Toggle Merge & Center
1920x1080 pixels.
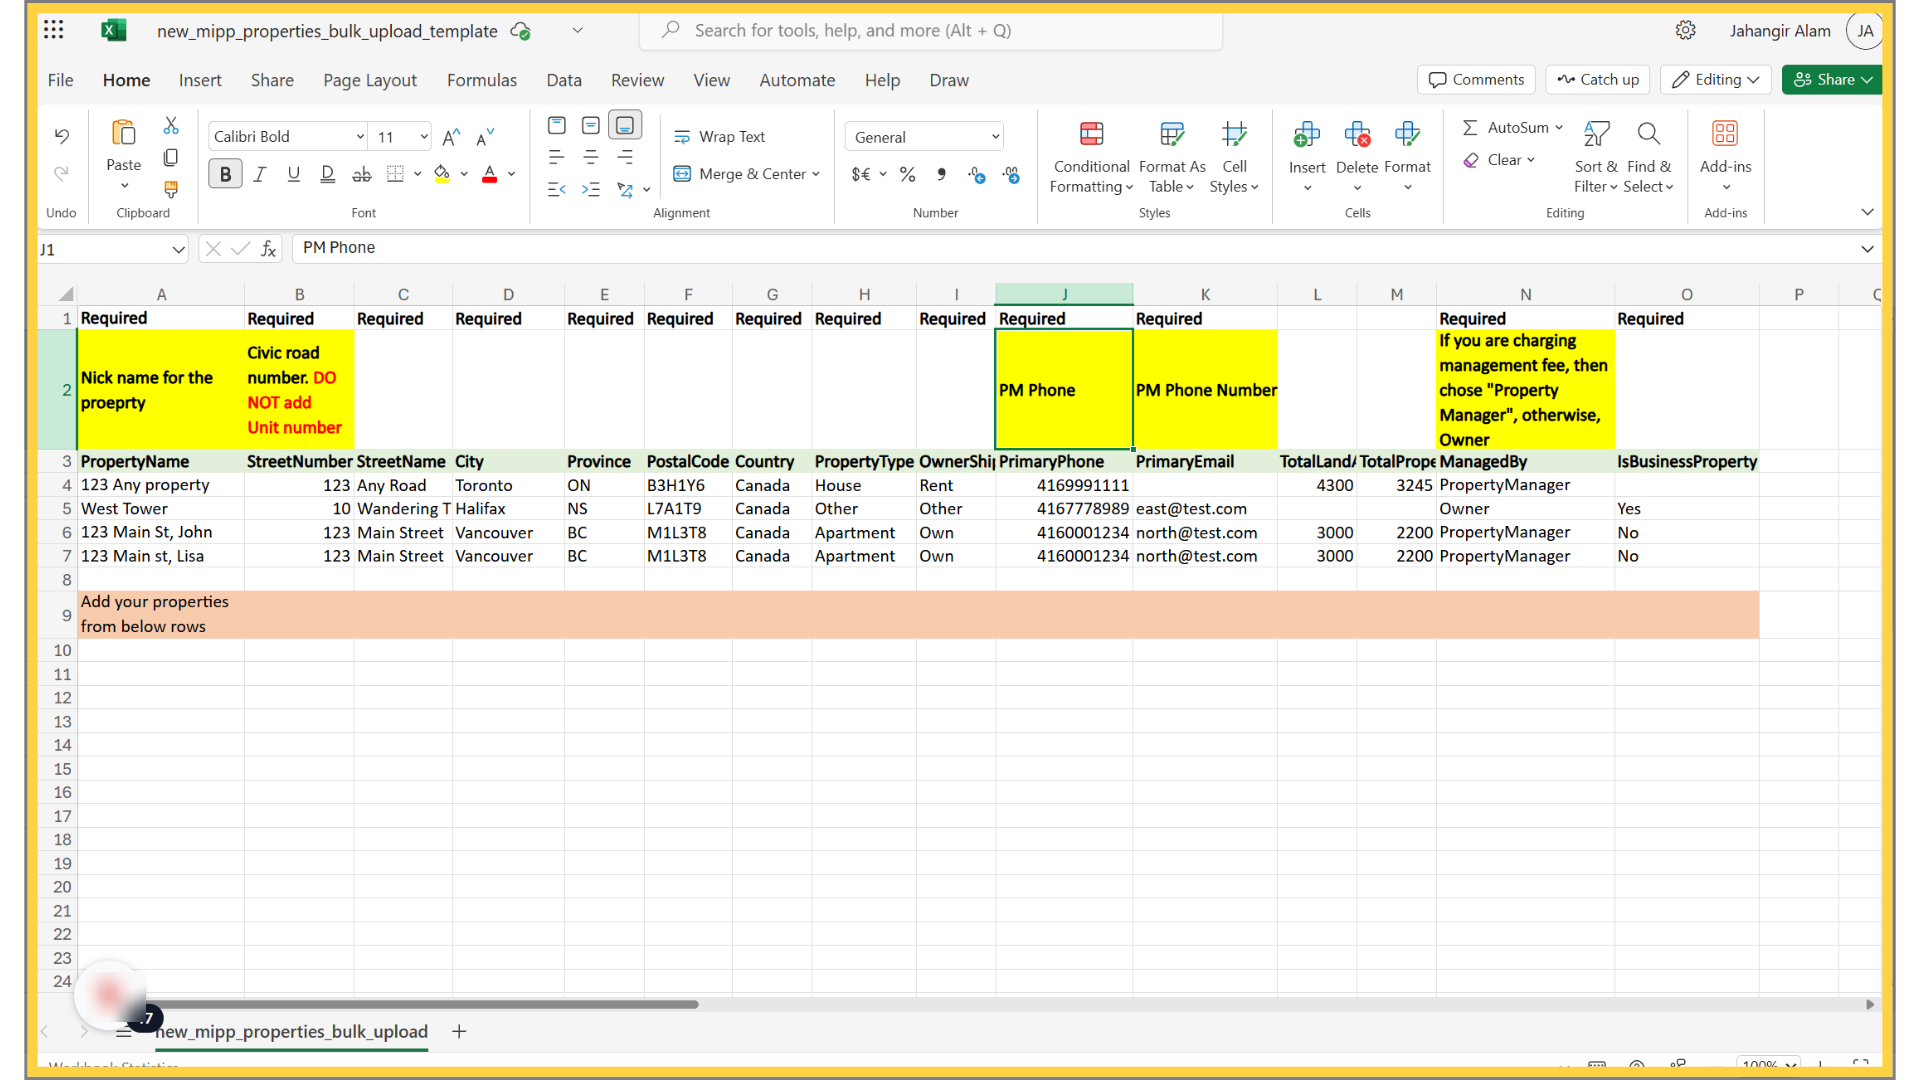pyautogui.click(x=739, y=174)
